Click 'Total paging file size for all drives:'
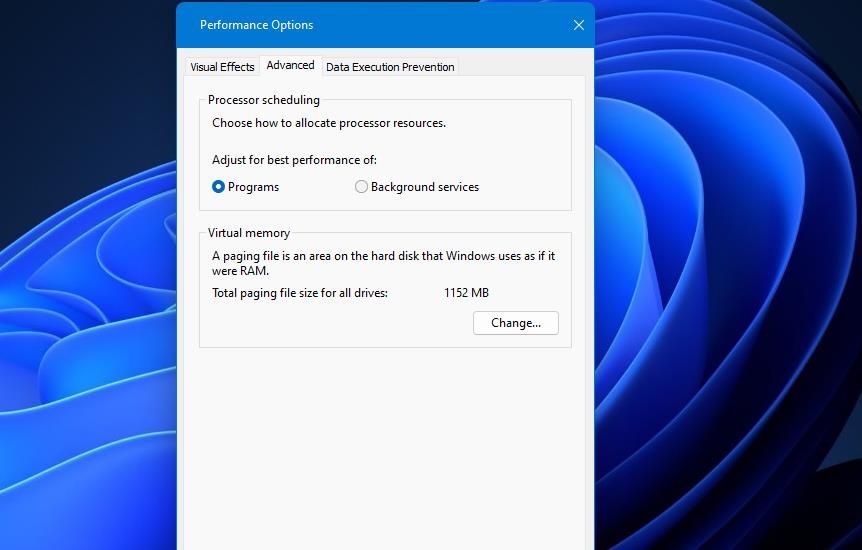The image size is (862, 550). 300,293
